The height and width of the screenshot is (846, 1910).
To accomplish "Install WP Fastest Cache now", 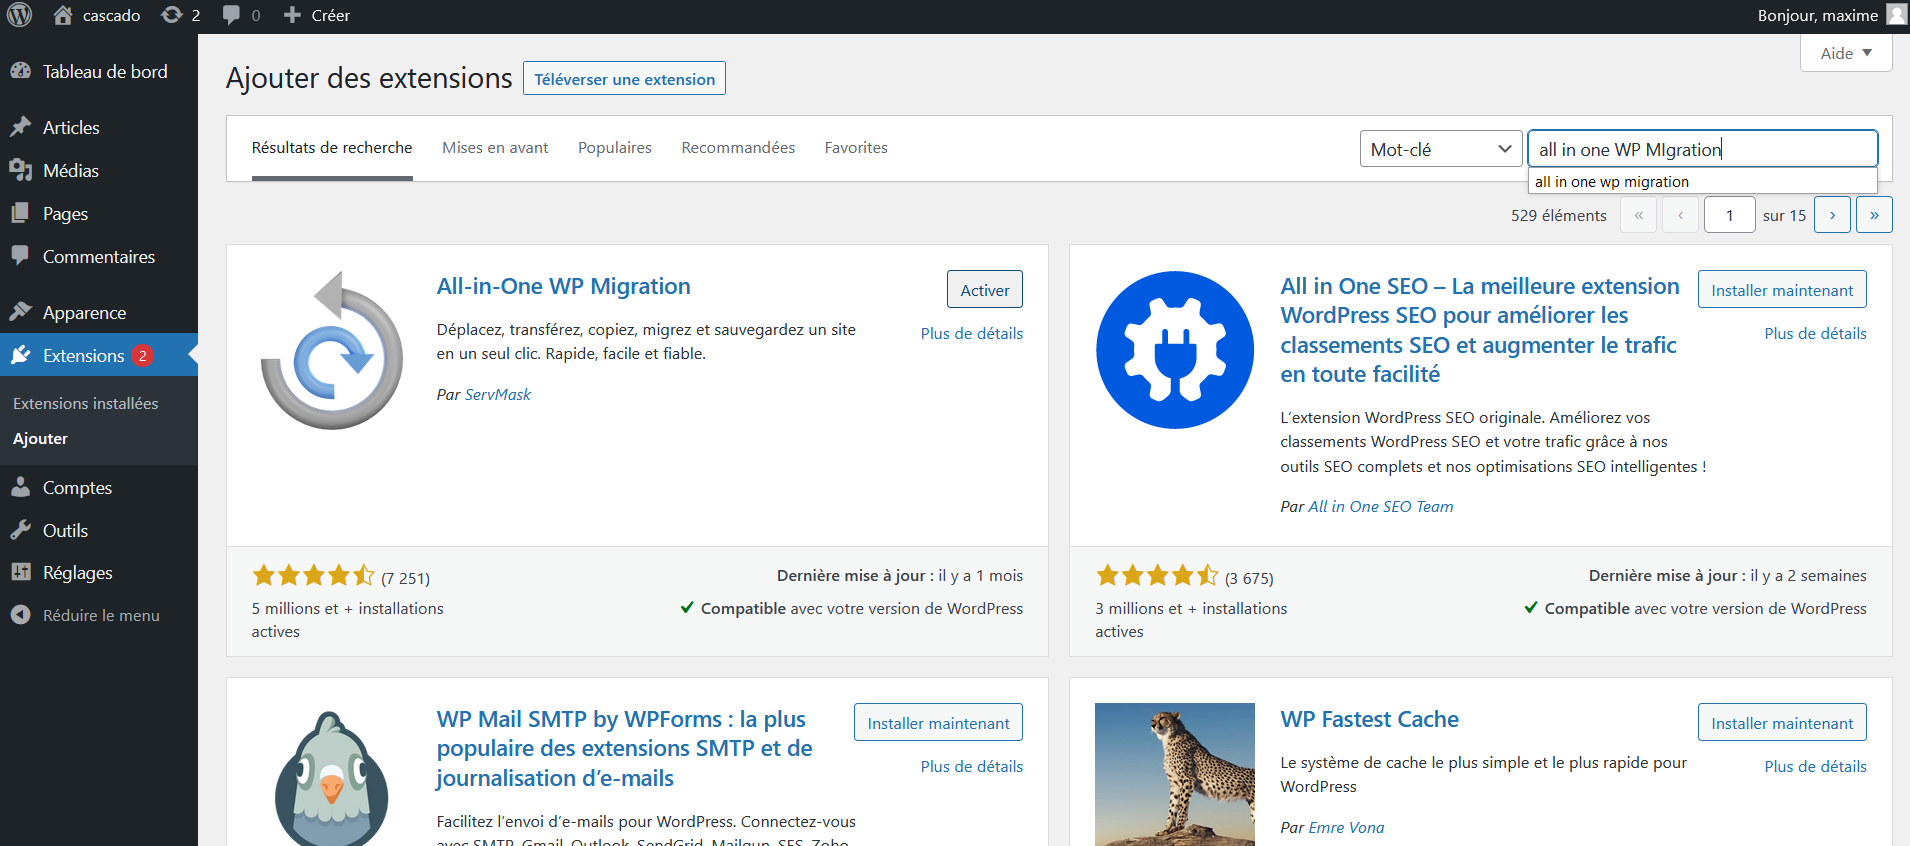I will [1782, 723].
